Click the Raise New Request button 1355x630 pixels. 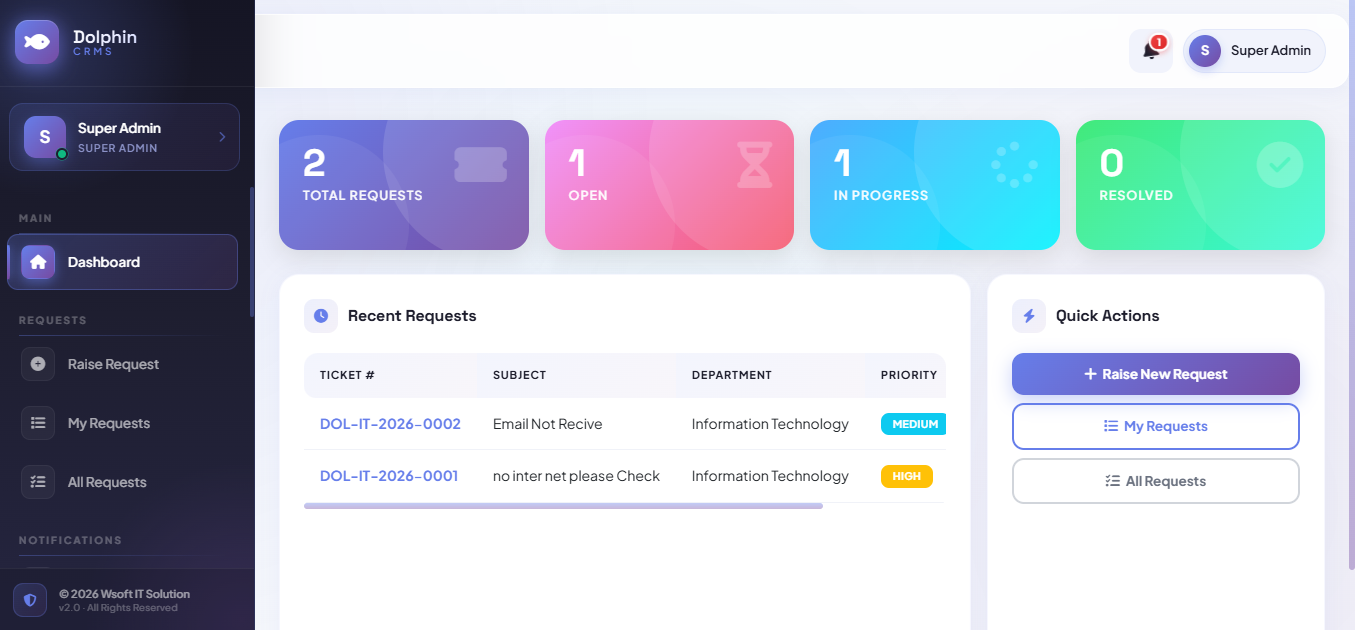tap(1156, 374)
